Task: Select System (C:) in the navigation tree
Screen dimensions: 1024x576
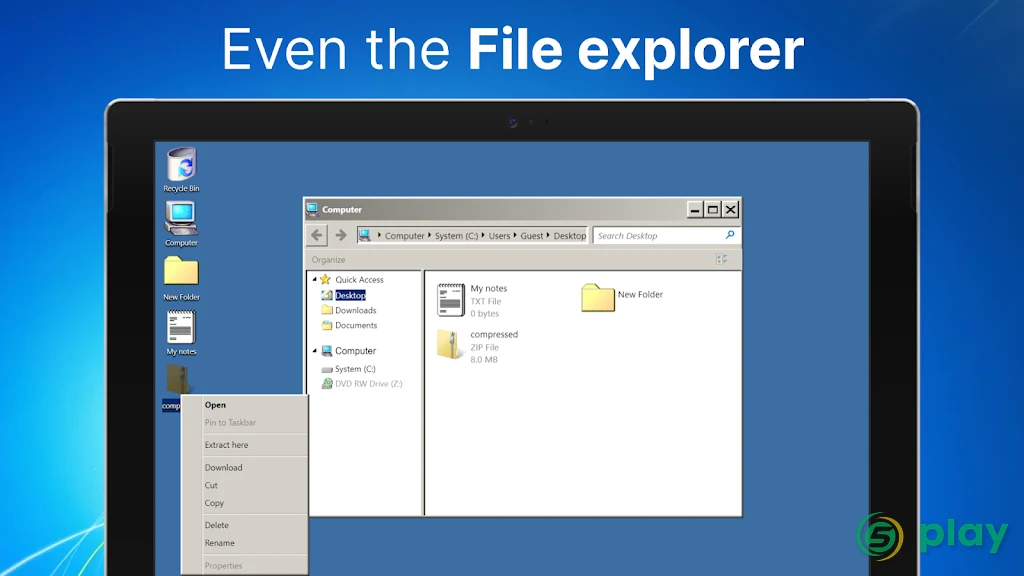Action: click(x=355, y=369)
